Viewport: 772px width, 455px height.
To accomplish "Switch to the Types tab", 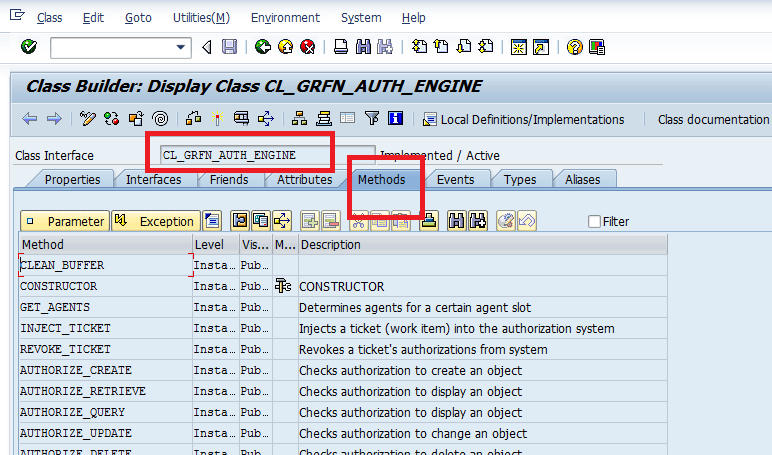I will [520, 179].
